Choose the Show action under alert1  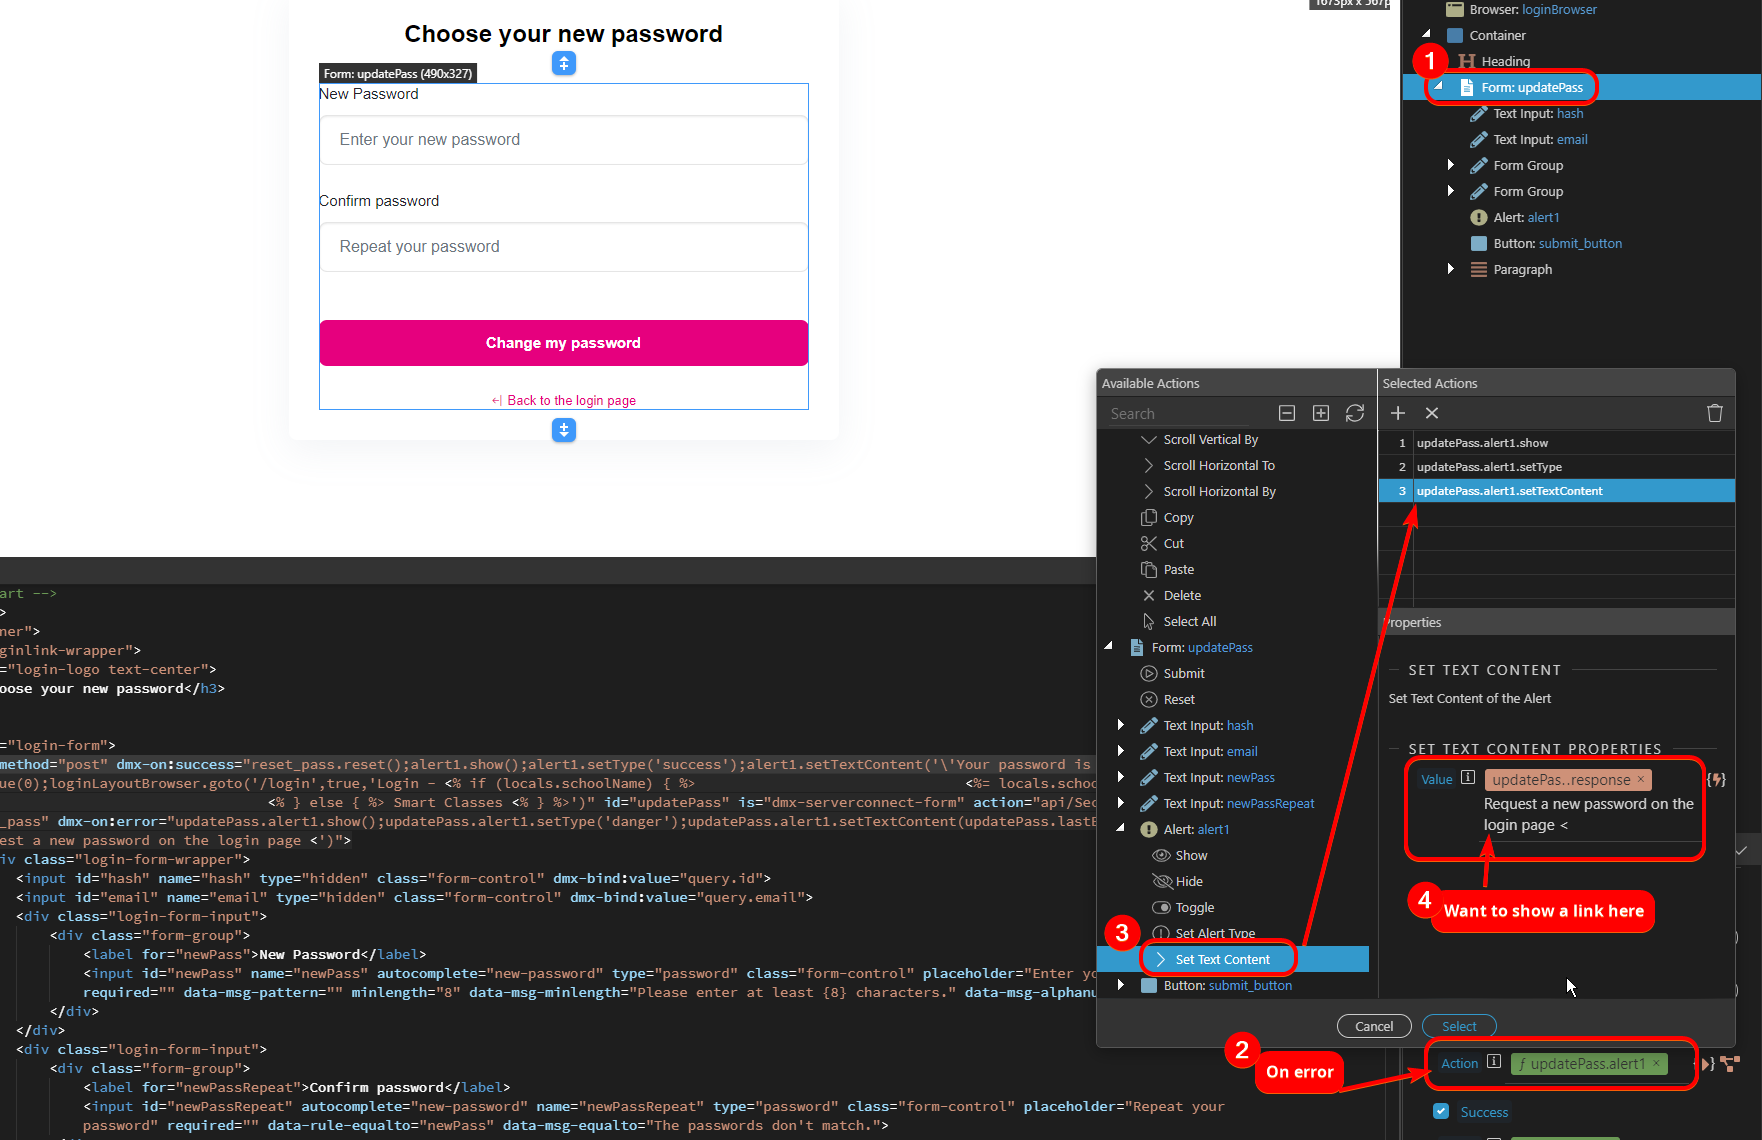coord(1190,855)
